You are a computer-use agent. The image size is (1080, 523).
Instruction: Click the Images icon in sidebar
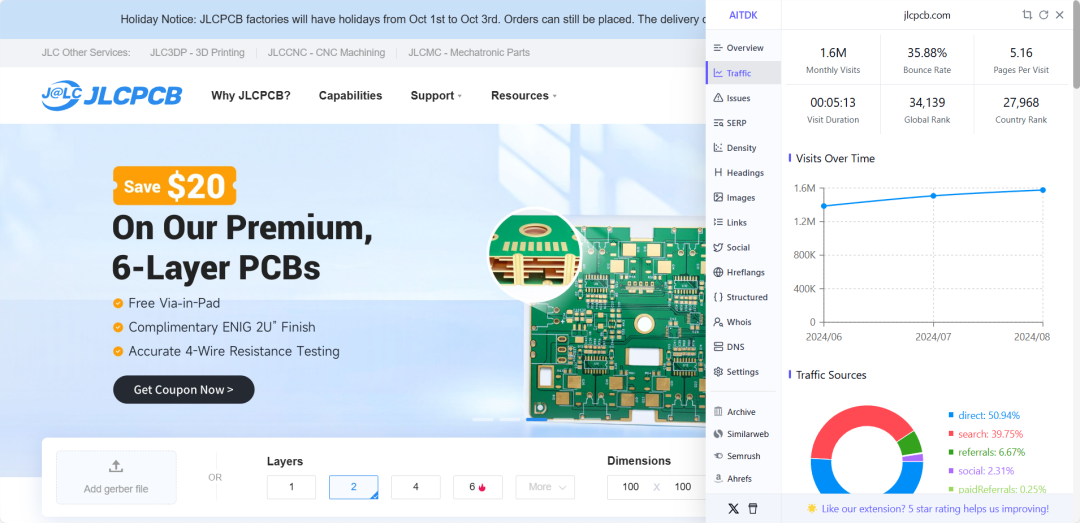click(x=718, y=197)
